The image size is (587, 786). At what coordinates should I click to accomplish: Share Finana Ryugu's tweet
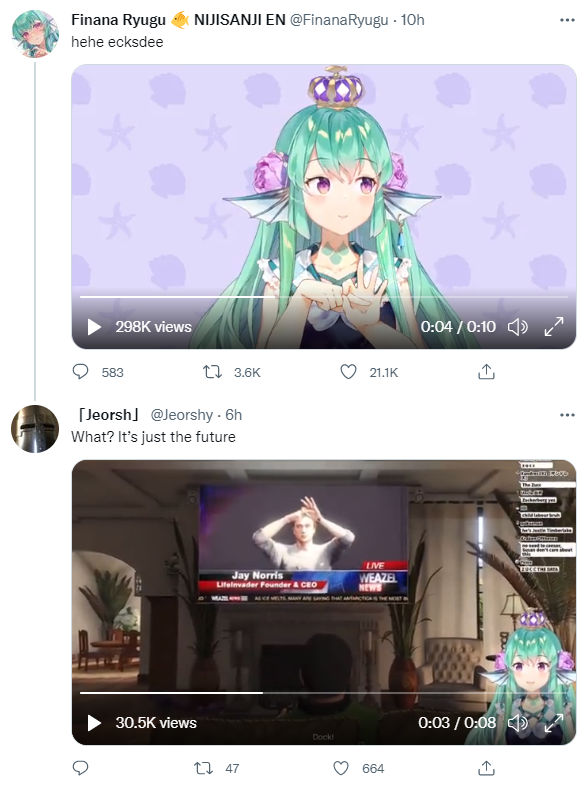[486, 371]
